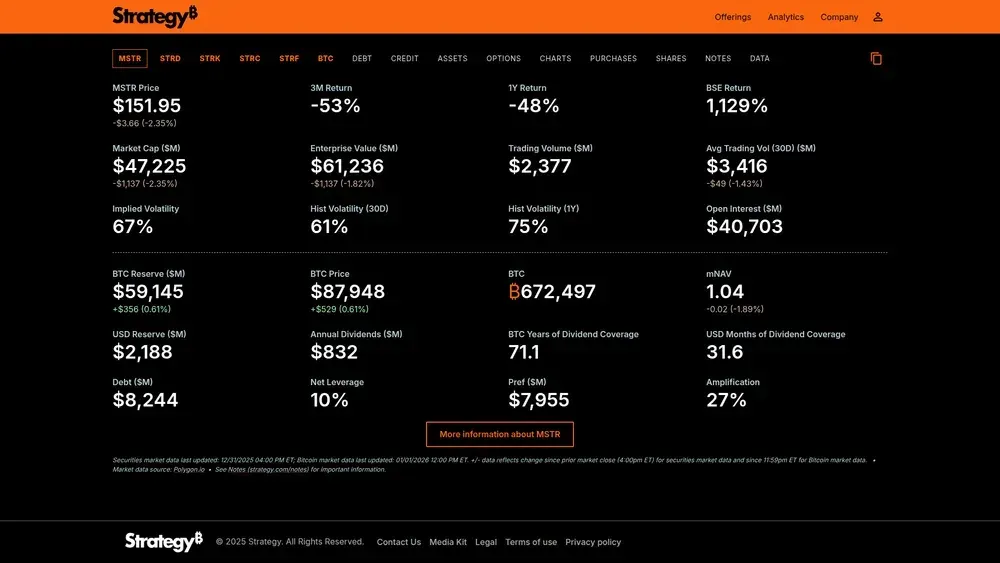
Task: Switch to the STRF tab
Action: pyautogui.click(x=289, y=59)
